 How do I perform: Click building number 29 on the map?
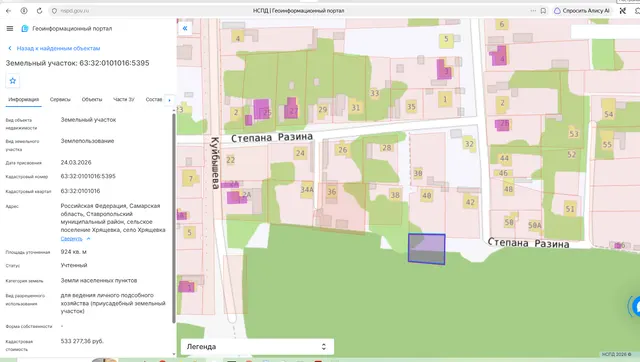tap(322, 109)
